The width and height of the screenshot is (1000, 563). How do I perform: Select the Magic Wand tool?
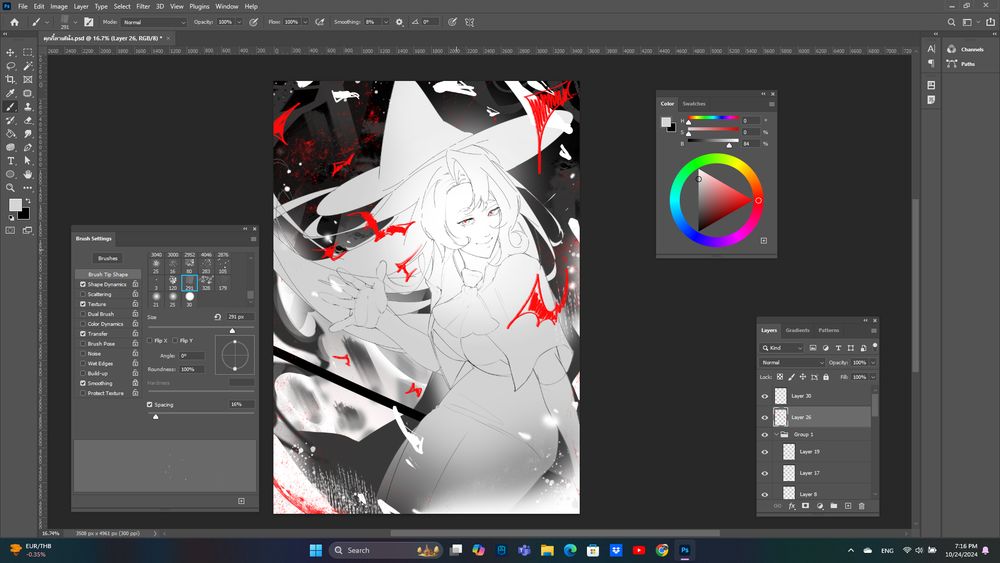[x=27, y=66]
